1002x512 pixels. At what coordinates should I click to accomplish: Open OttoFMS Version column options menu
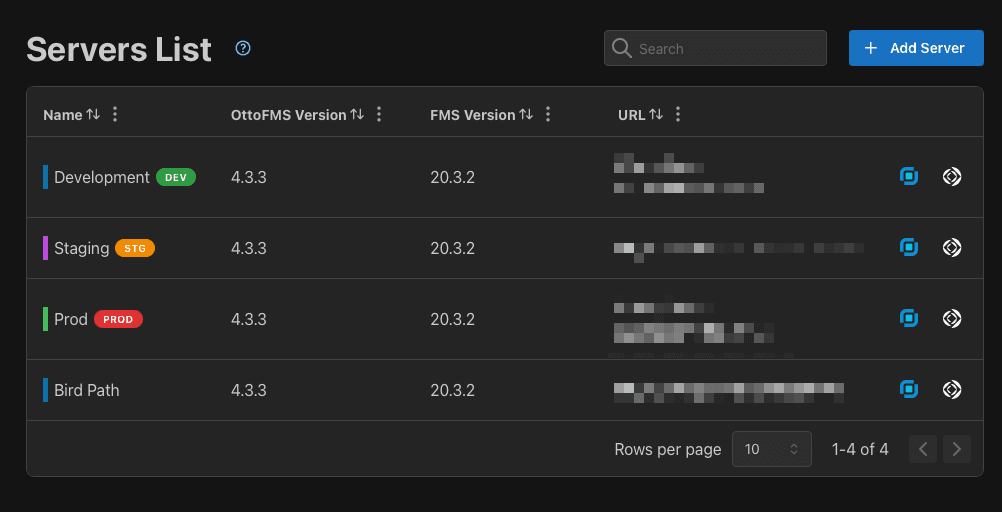tap(379, 115)
